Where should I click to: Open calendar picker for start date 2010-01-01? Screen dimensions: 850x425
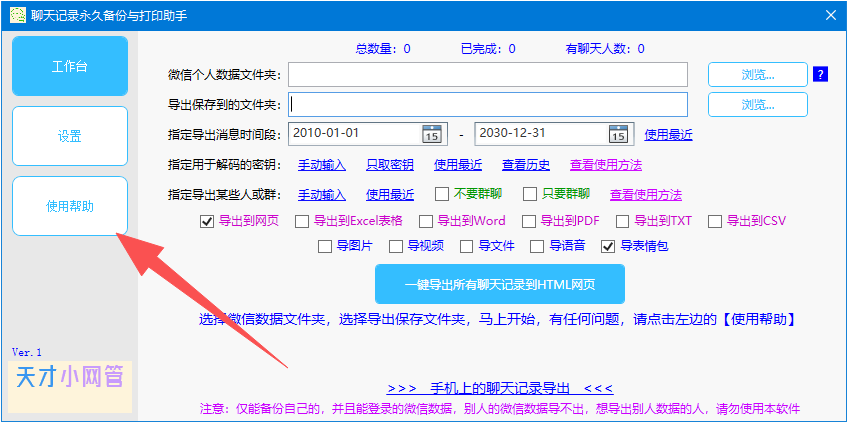point(432,134)
